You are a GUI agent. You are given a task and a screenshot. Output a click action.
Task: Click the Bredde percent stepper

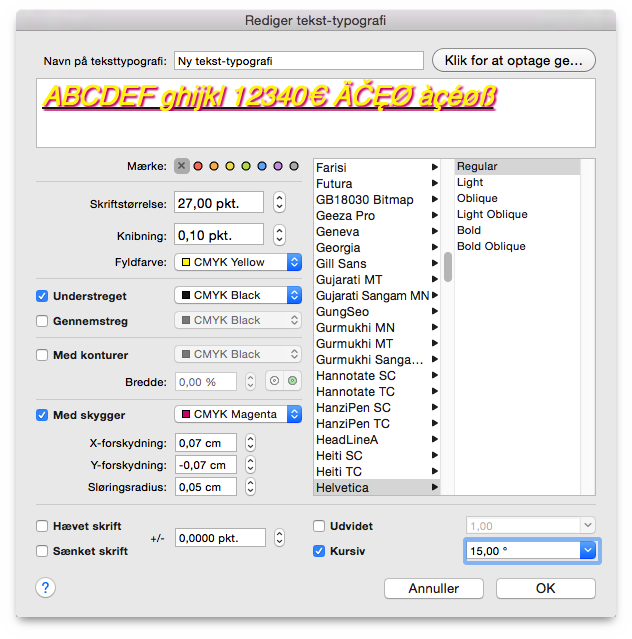click(x=251, y=382)
